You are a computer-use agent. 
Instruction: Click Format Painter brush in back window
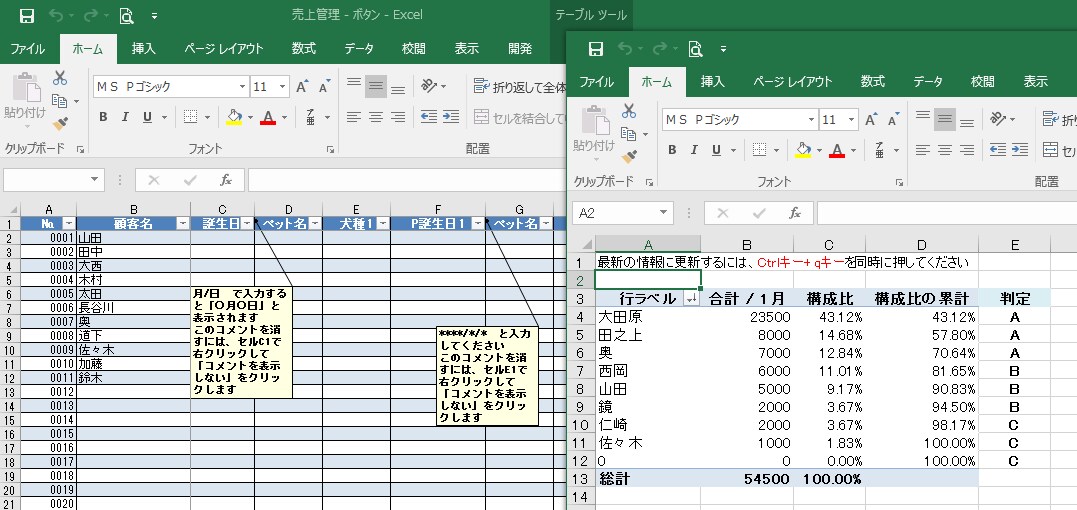[x=60, y=124]
